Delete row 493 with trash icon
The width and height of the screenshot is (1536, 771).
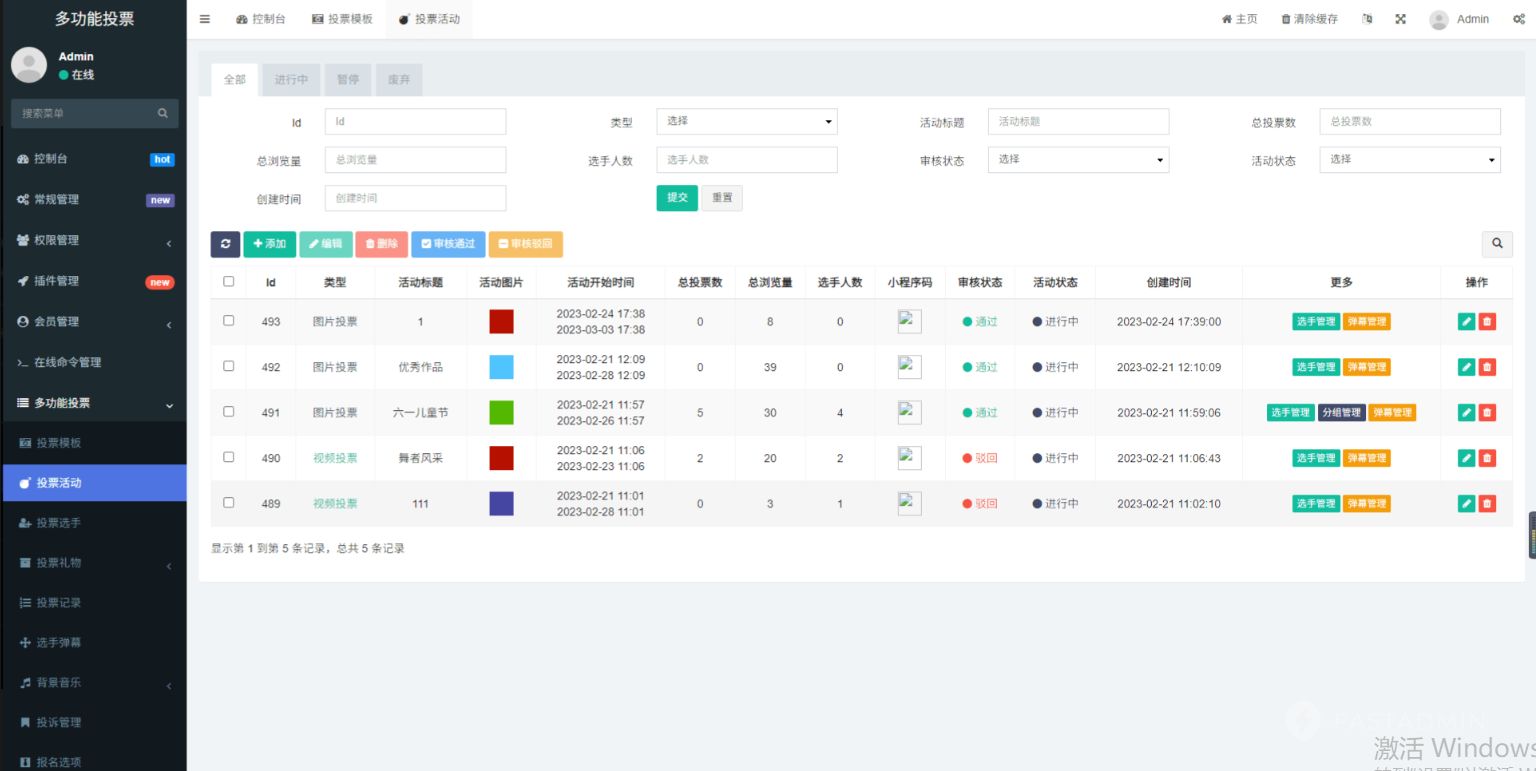pyautogui.click(x=1487, y=322)
